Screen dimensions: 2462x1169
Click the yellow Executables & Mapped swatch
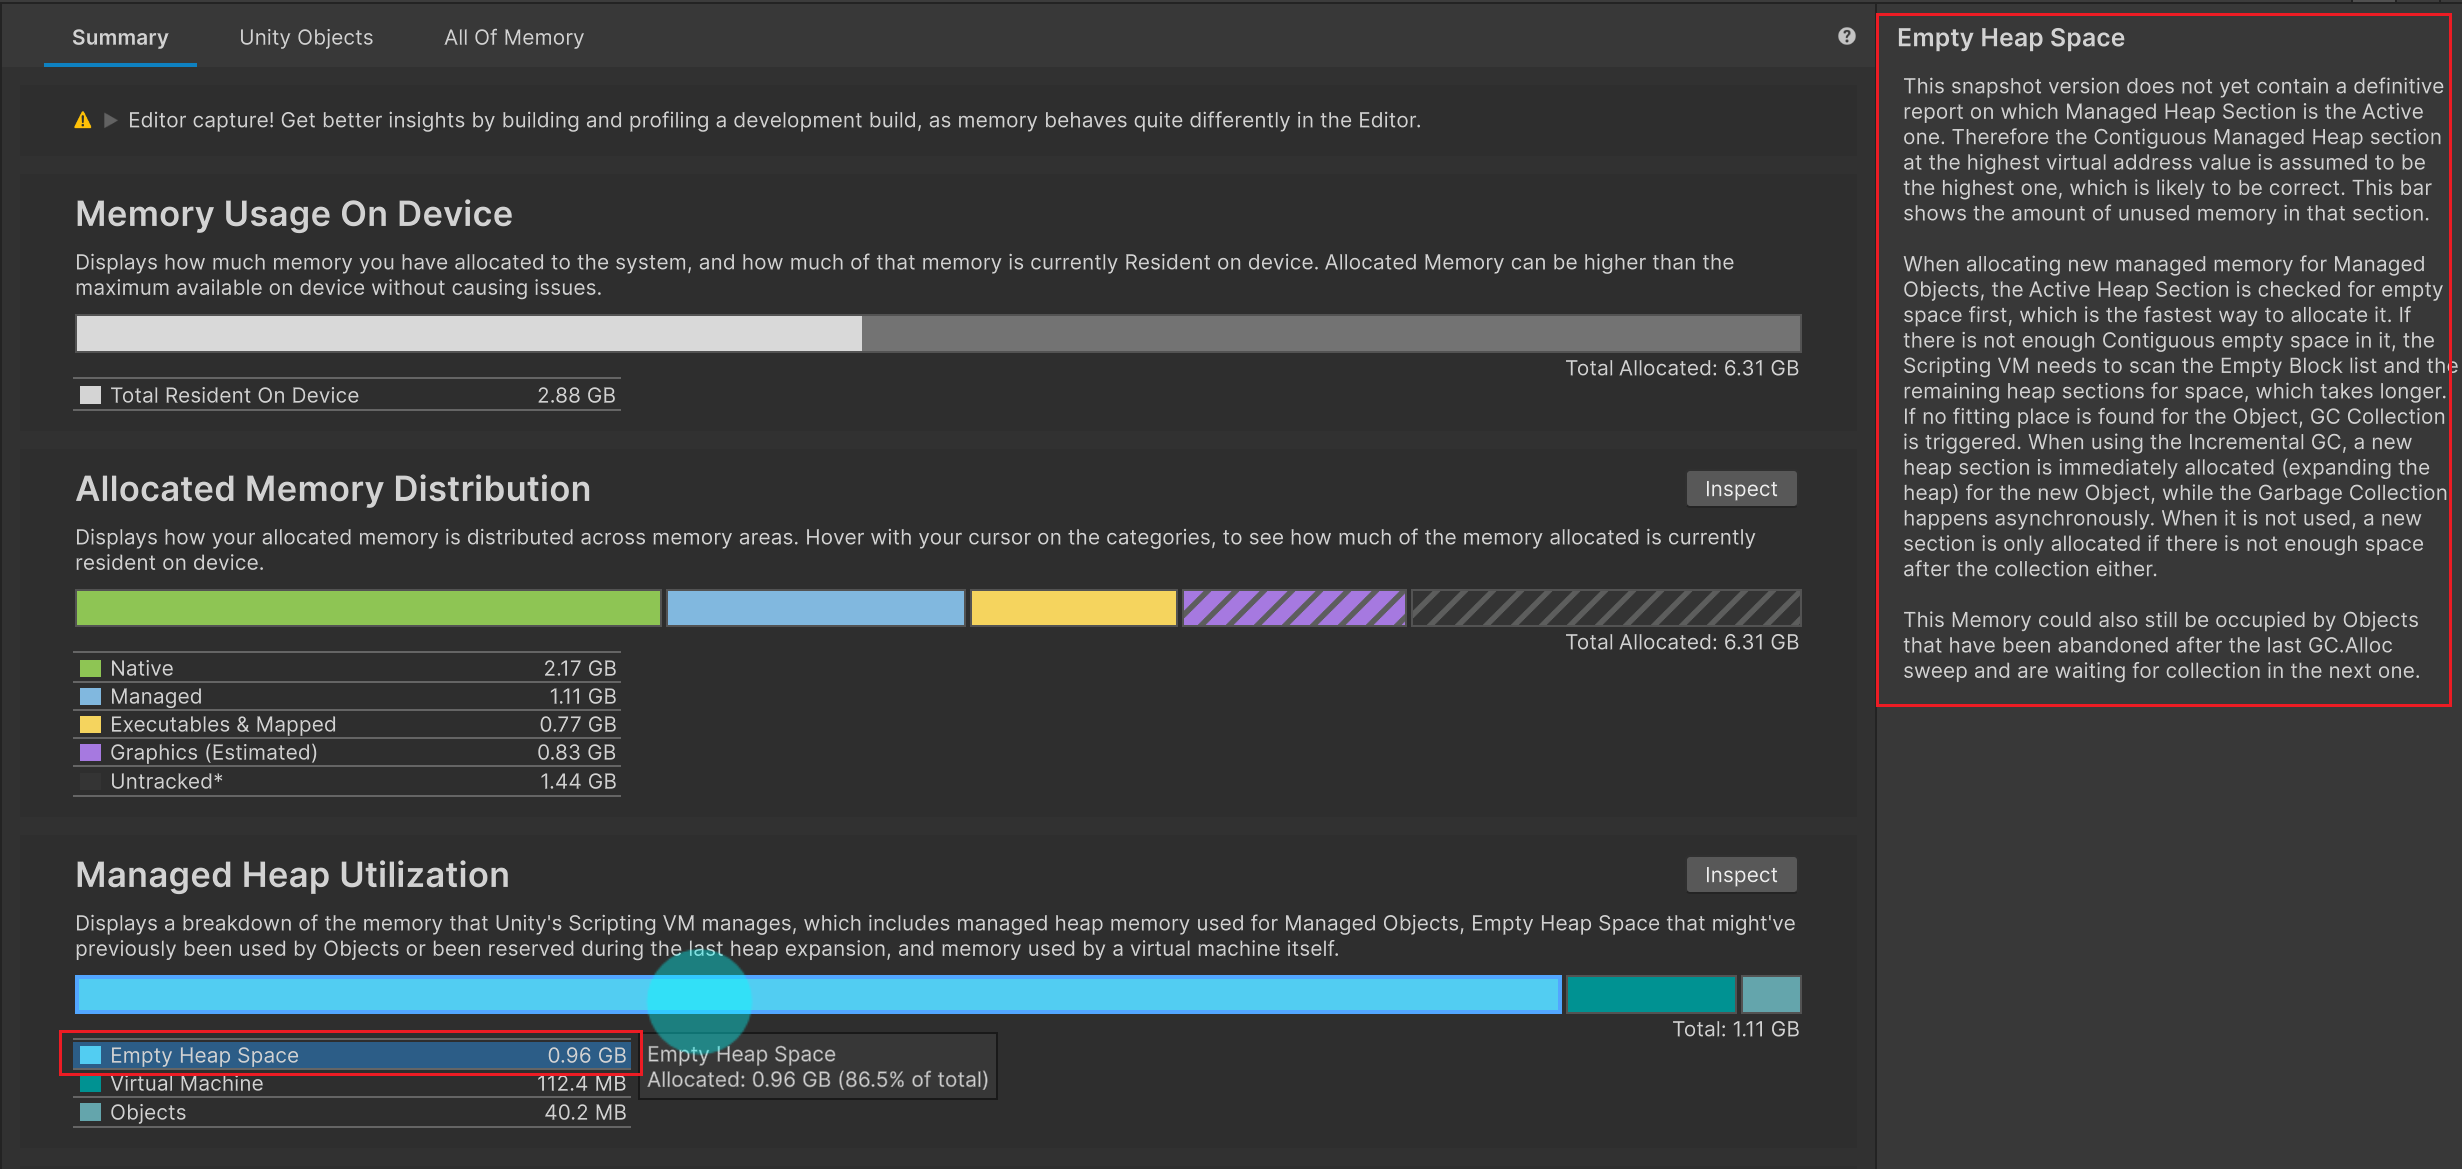90,724
